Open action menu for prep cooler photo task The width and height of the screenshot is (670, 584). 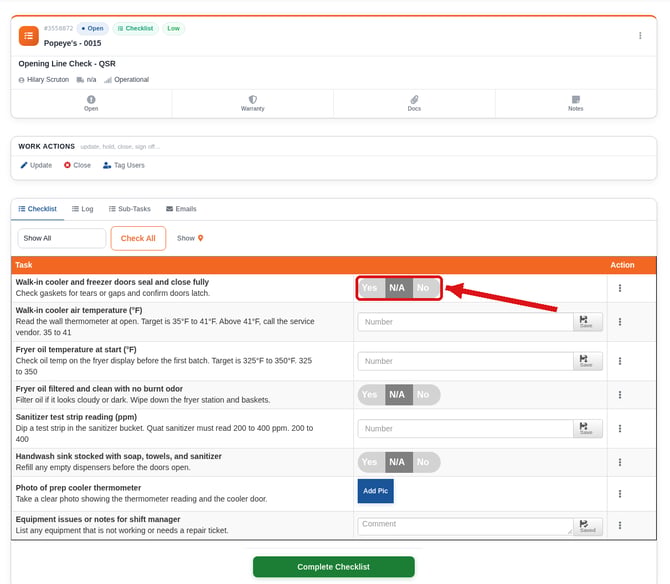tap(620, 494)
